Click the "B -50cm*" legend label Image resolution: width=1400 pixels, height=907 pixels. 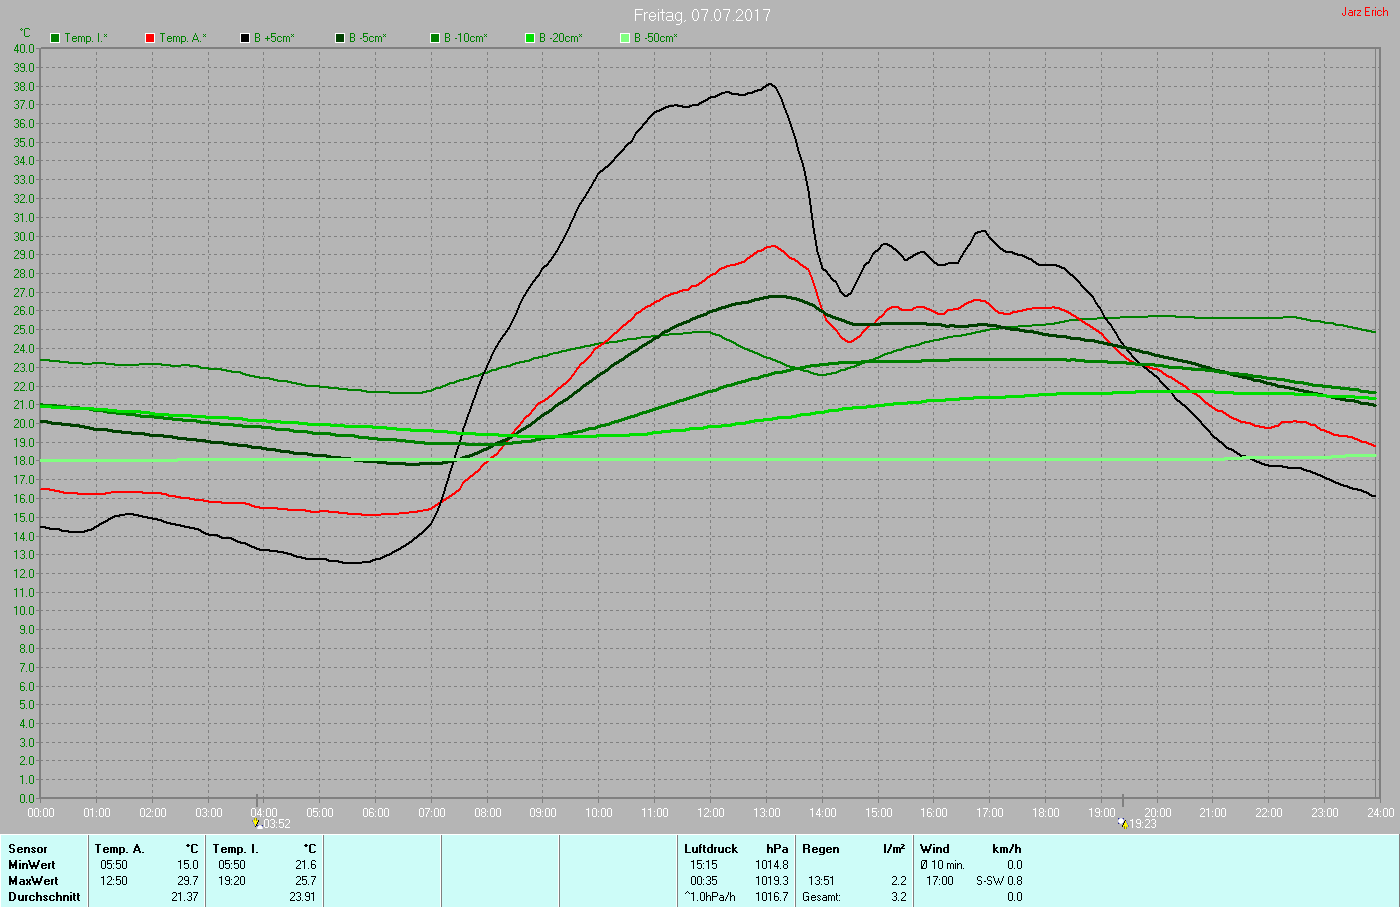point(656,38)
